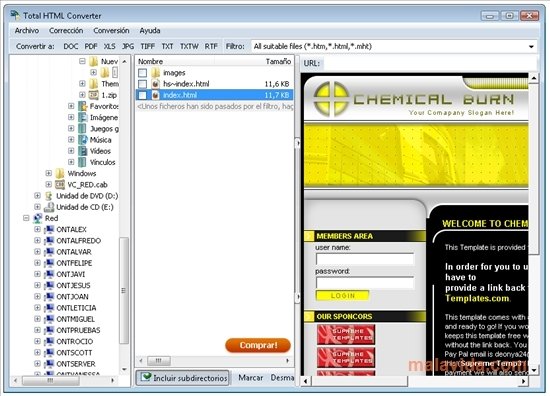The image size is (550, 396).
Task: Click folder tree vertical scrollbar thumb
Action: click(123, 290)
